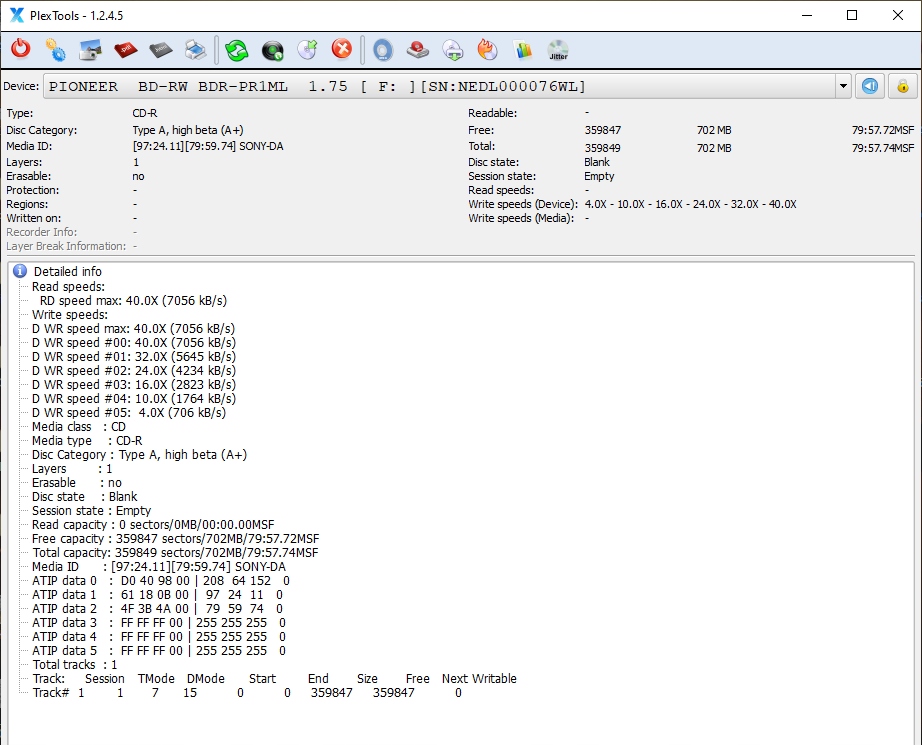
Task: Open settings via the blue gears icon
Action: pos(56,49)
